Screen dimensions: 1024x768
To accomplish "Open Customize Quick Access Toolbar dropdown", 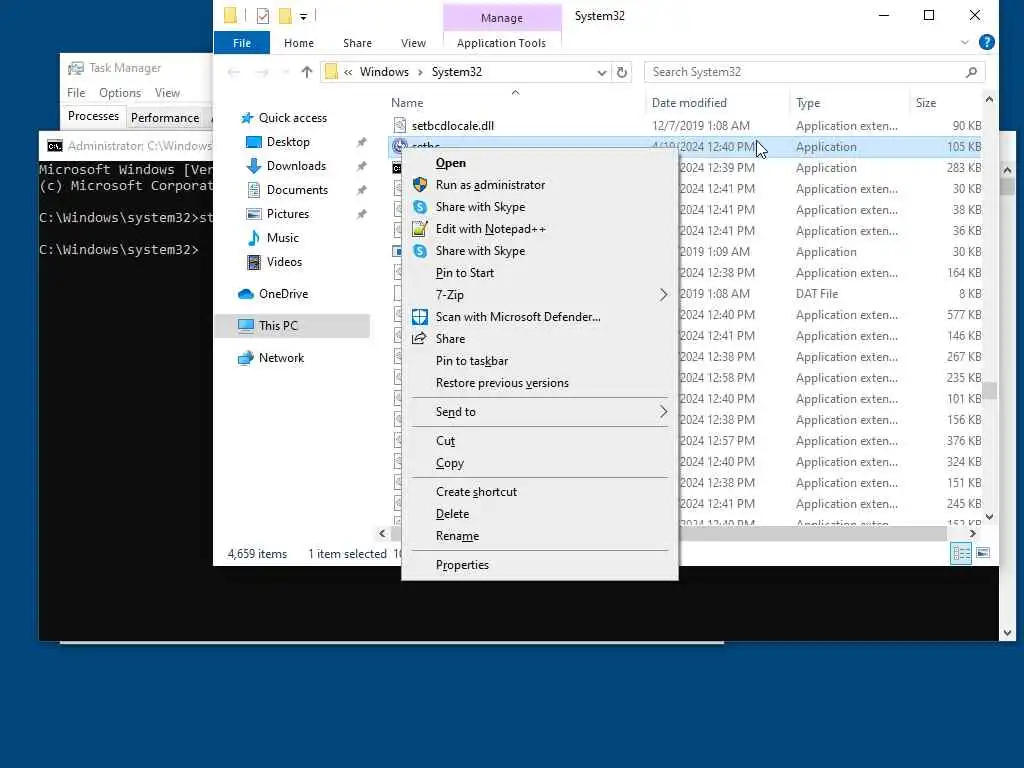I will (303, 16).
